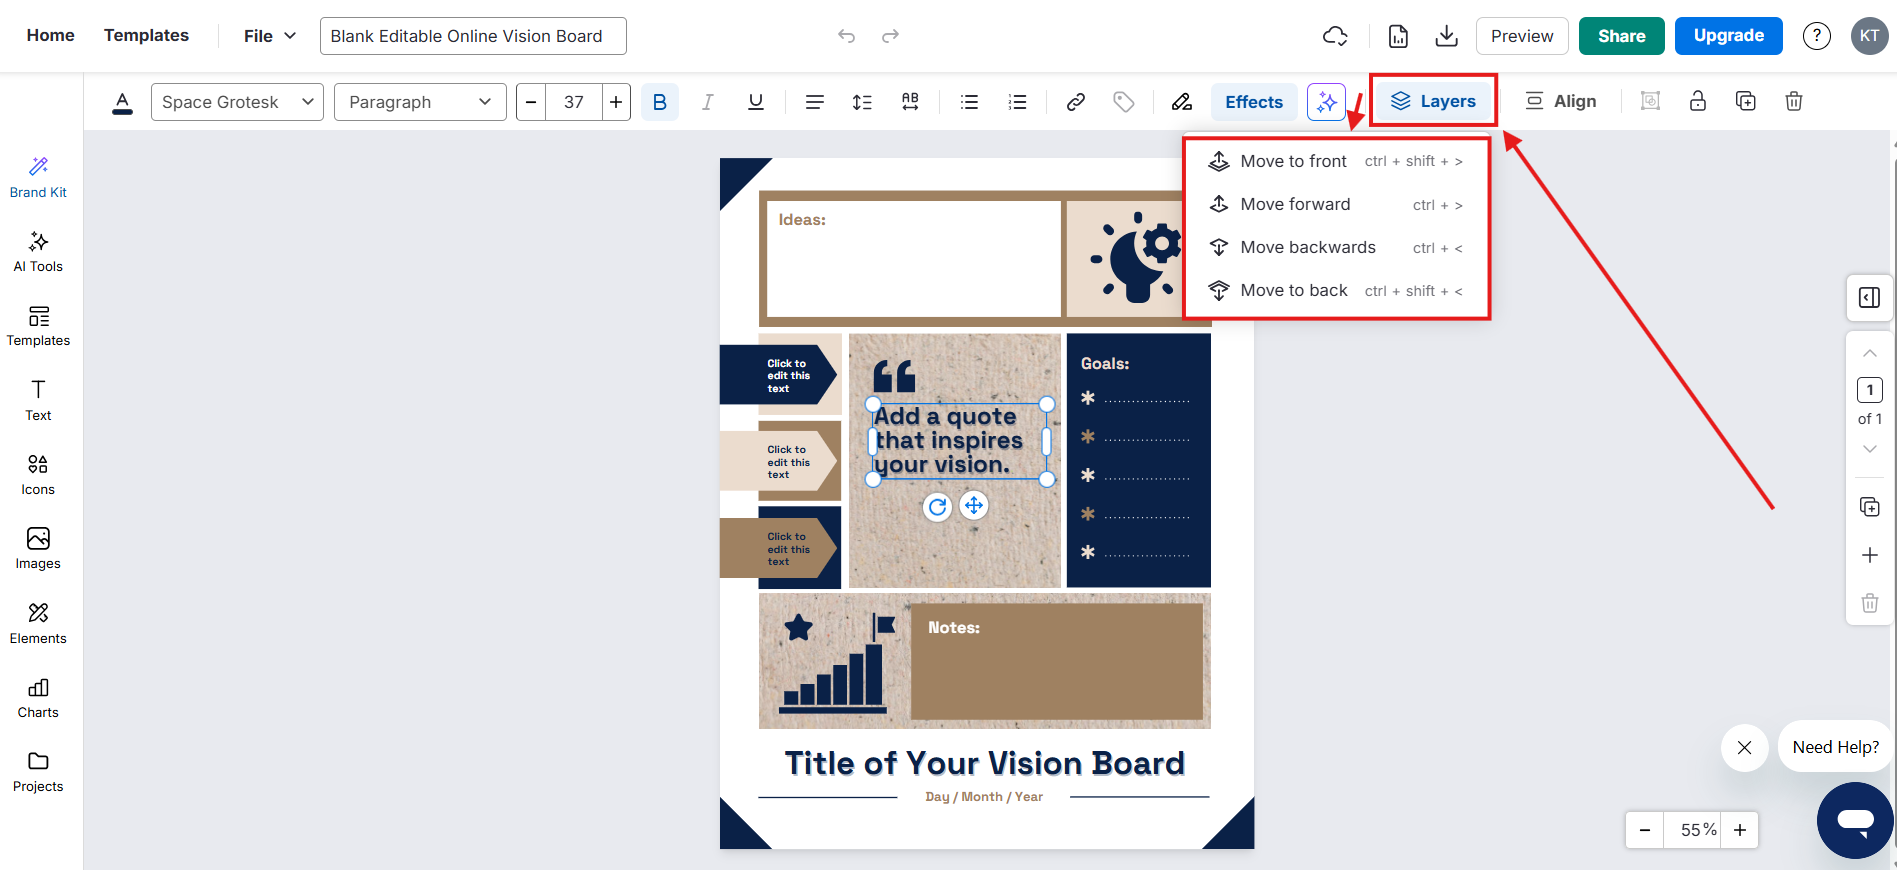Image resolution: width=1897 pixels, height=870 pixels.
Task: Open the Elements sidebar panel
Action: point(38,623)
